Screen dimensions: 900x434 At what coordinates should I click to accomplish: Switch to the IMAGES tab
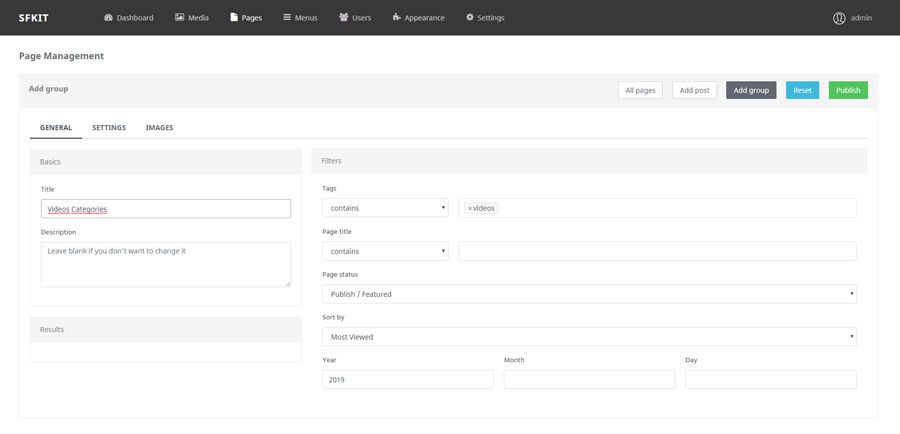[x=159, y=128]
